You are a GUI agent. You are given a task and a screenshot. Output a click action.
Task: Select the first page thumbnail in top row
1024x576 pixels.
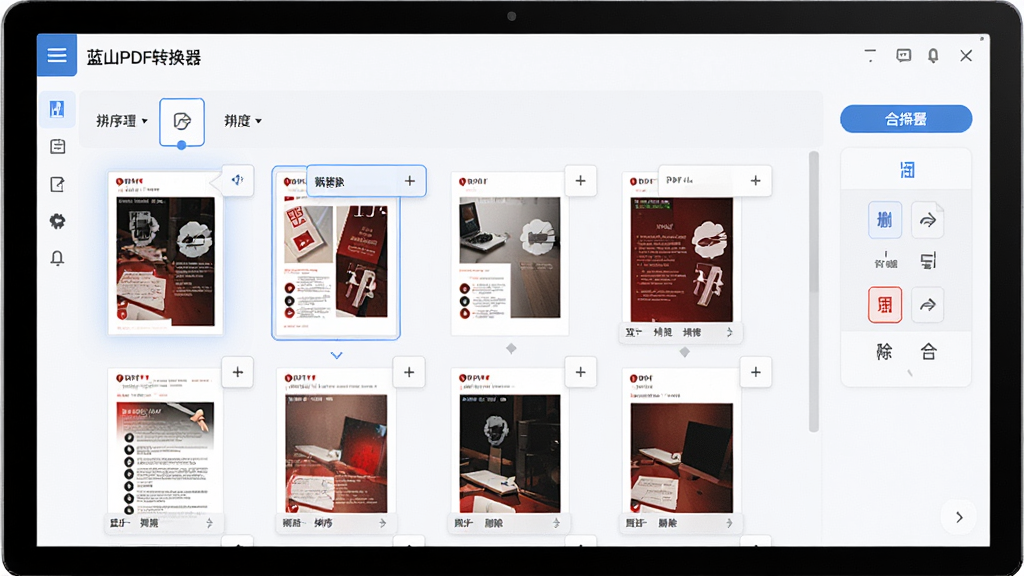[x=165, y=253]
